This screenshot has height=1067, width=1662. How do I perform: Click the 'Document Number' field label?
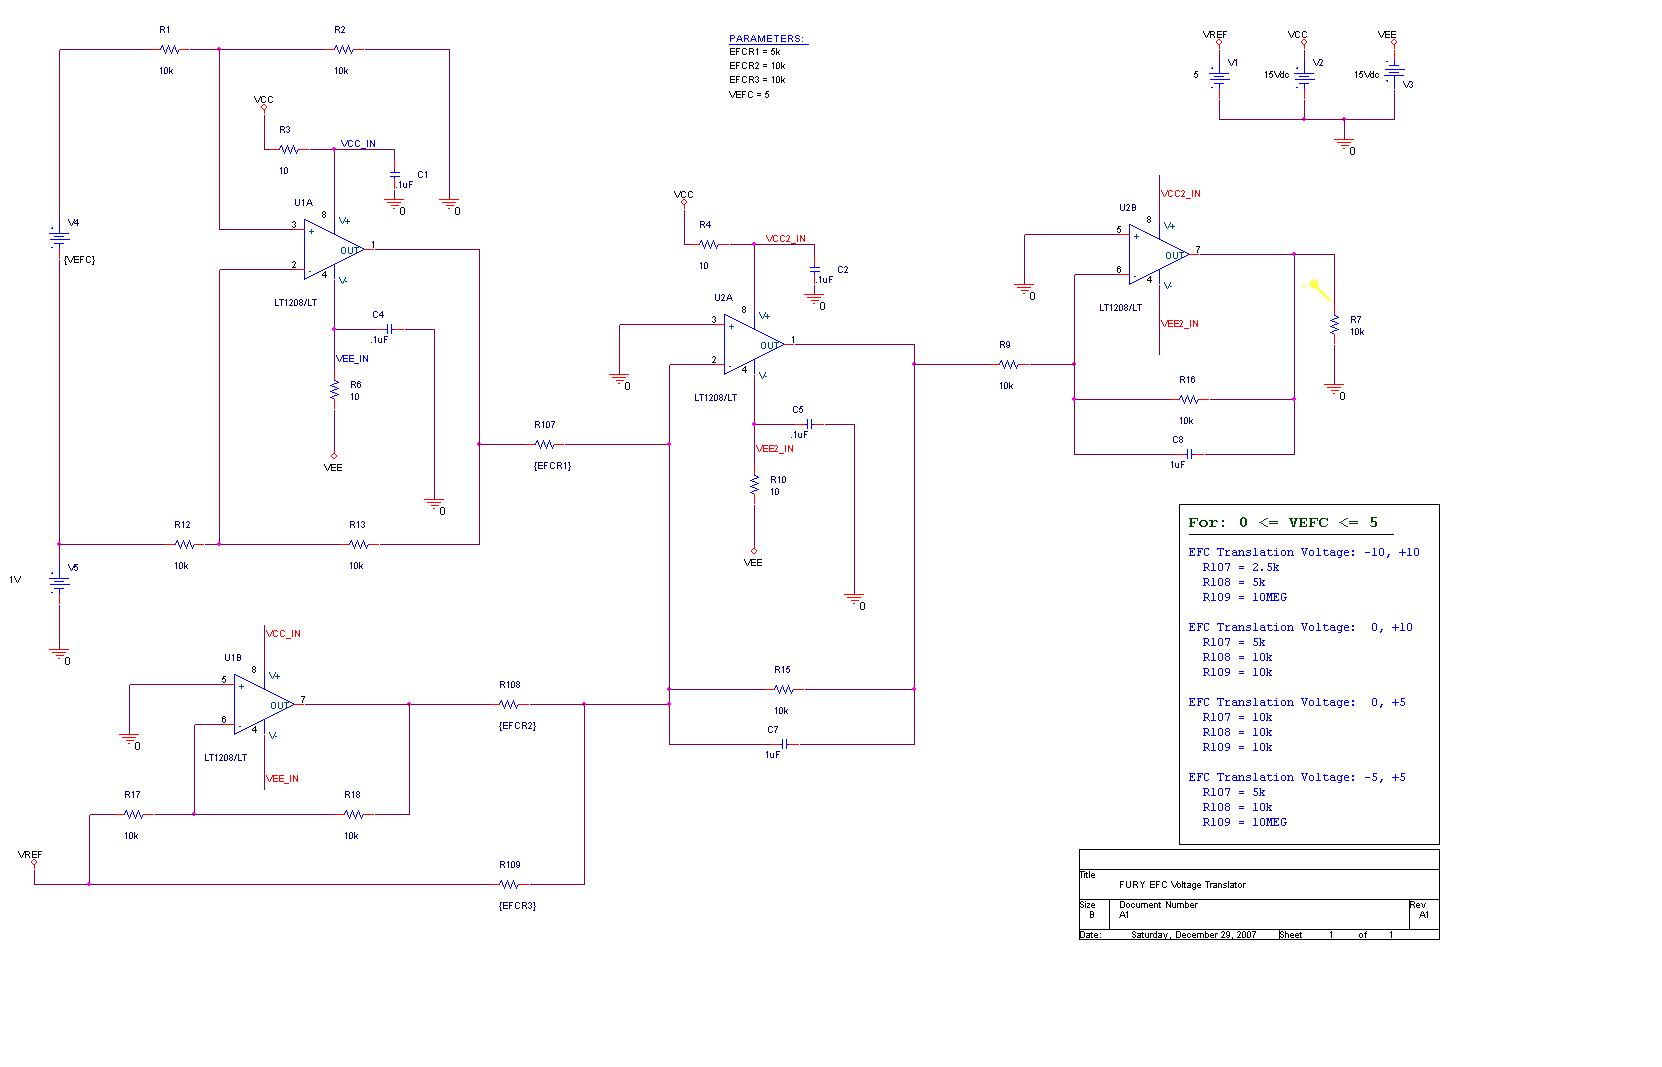[1158, 905]
